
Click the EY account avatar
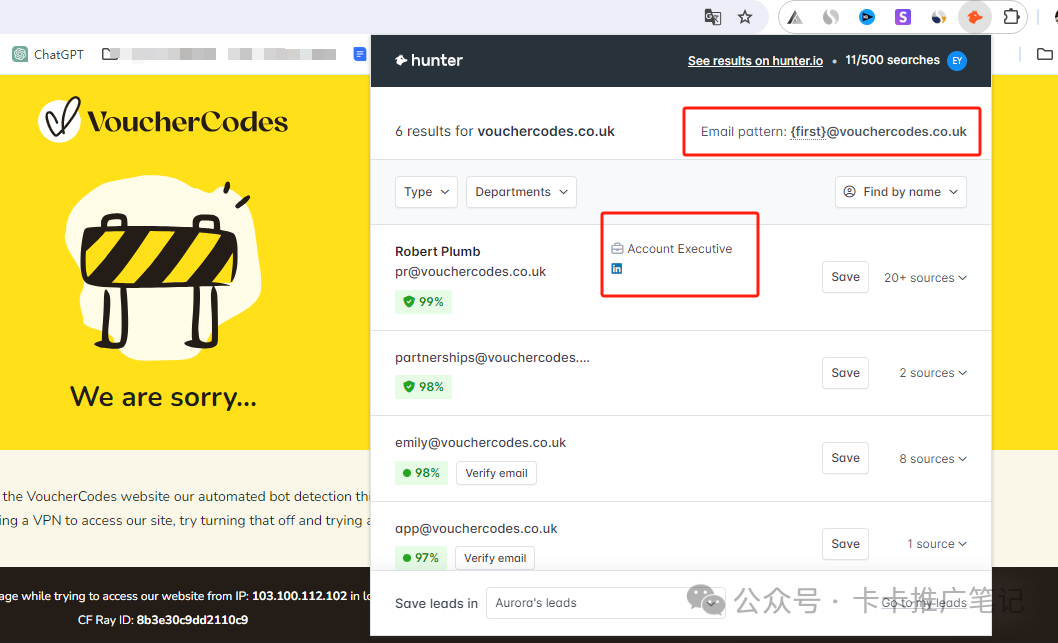[x=957, y=61]
